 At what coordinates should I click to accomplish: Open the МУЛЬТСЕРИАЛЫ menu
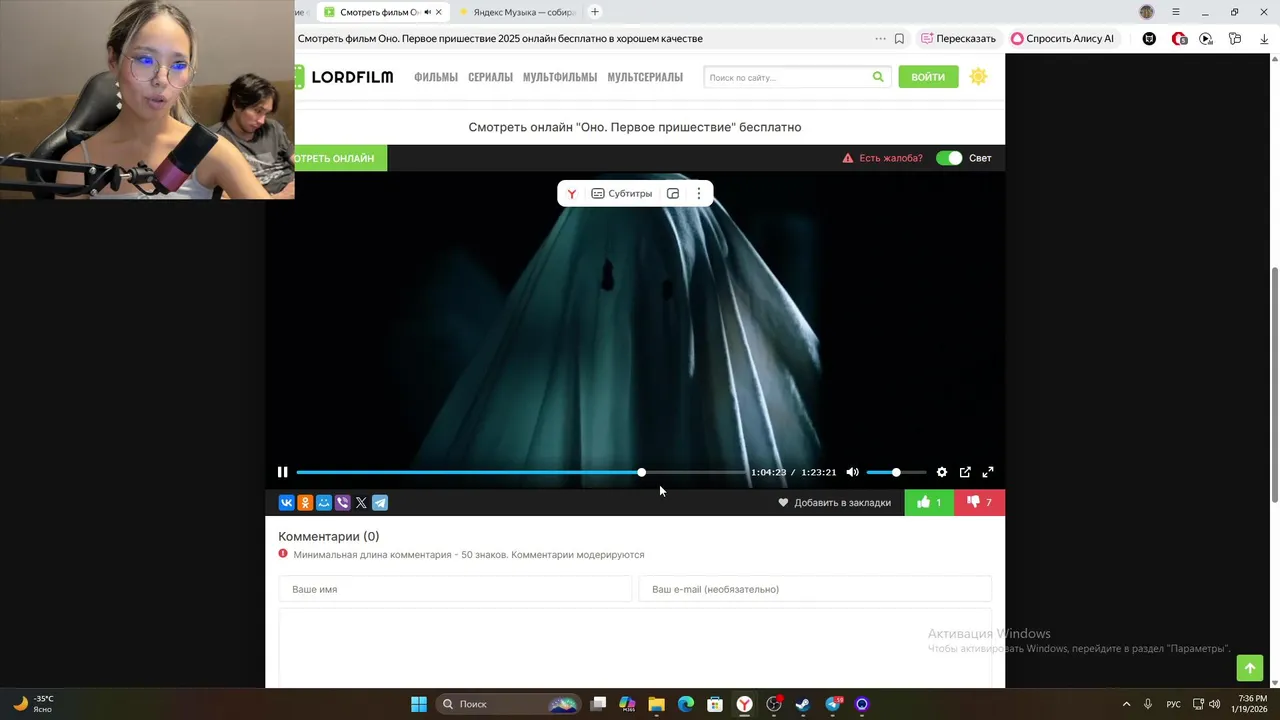coord(645,77)
